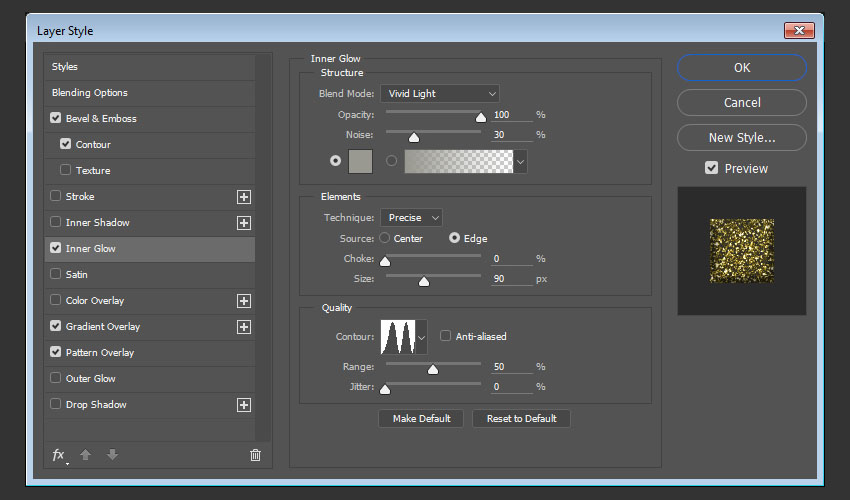Open the Blend Mode dropdown
Screen dimensions: 850x500
pyautogui.click(x=439, y=94)
